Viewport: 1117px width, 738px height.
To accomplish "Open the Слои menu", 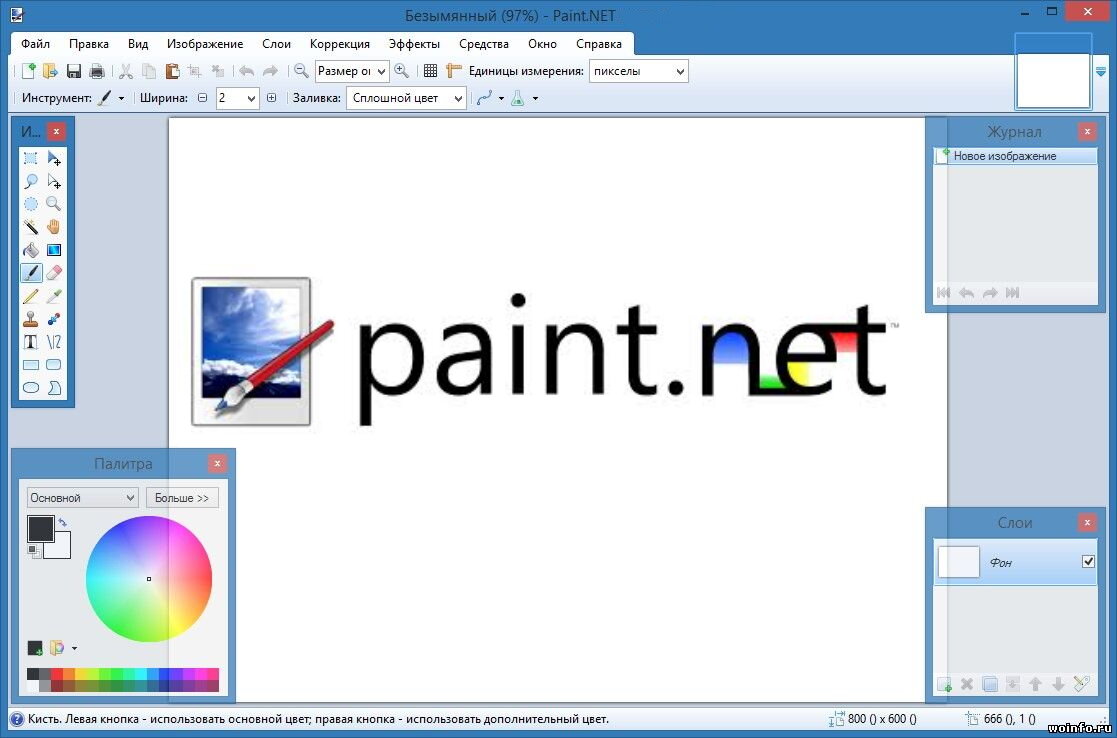I will [x=276, y=44].
